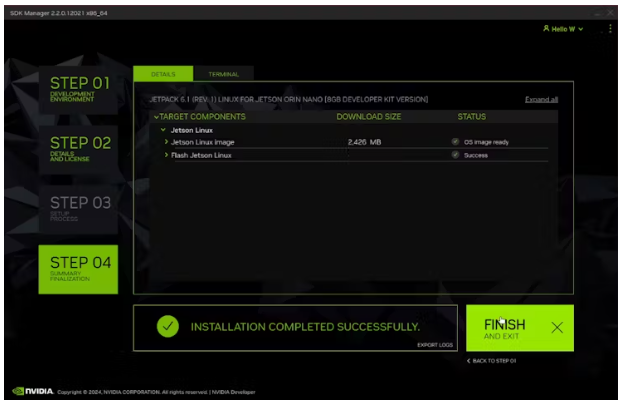This screenshot has width=621, height=406.
Task: Expand the Jetson Linux image row
Action: 166,142
